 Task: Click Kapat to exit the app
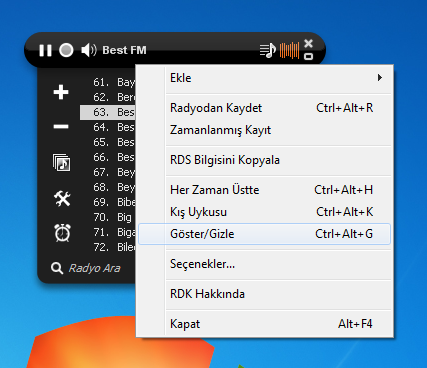[264, 324]
